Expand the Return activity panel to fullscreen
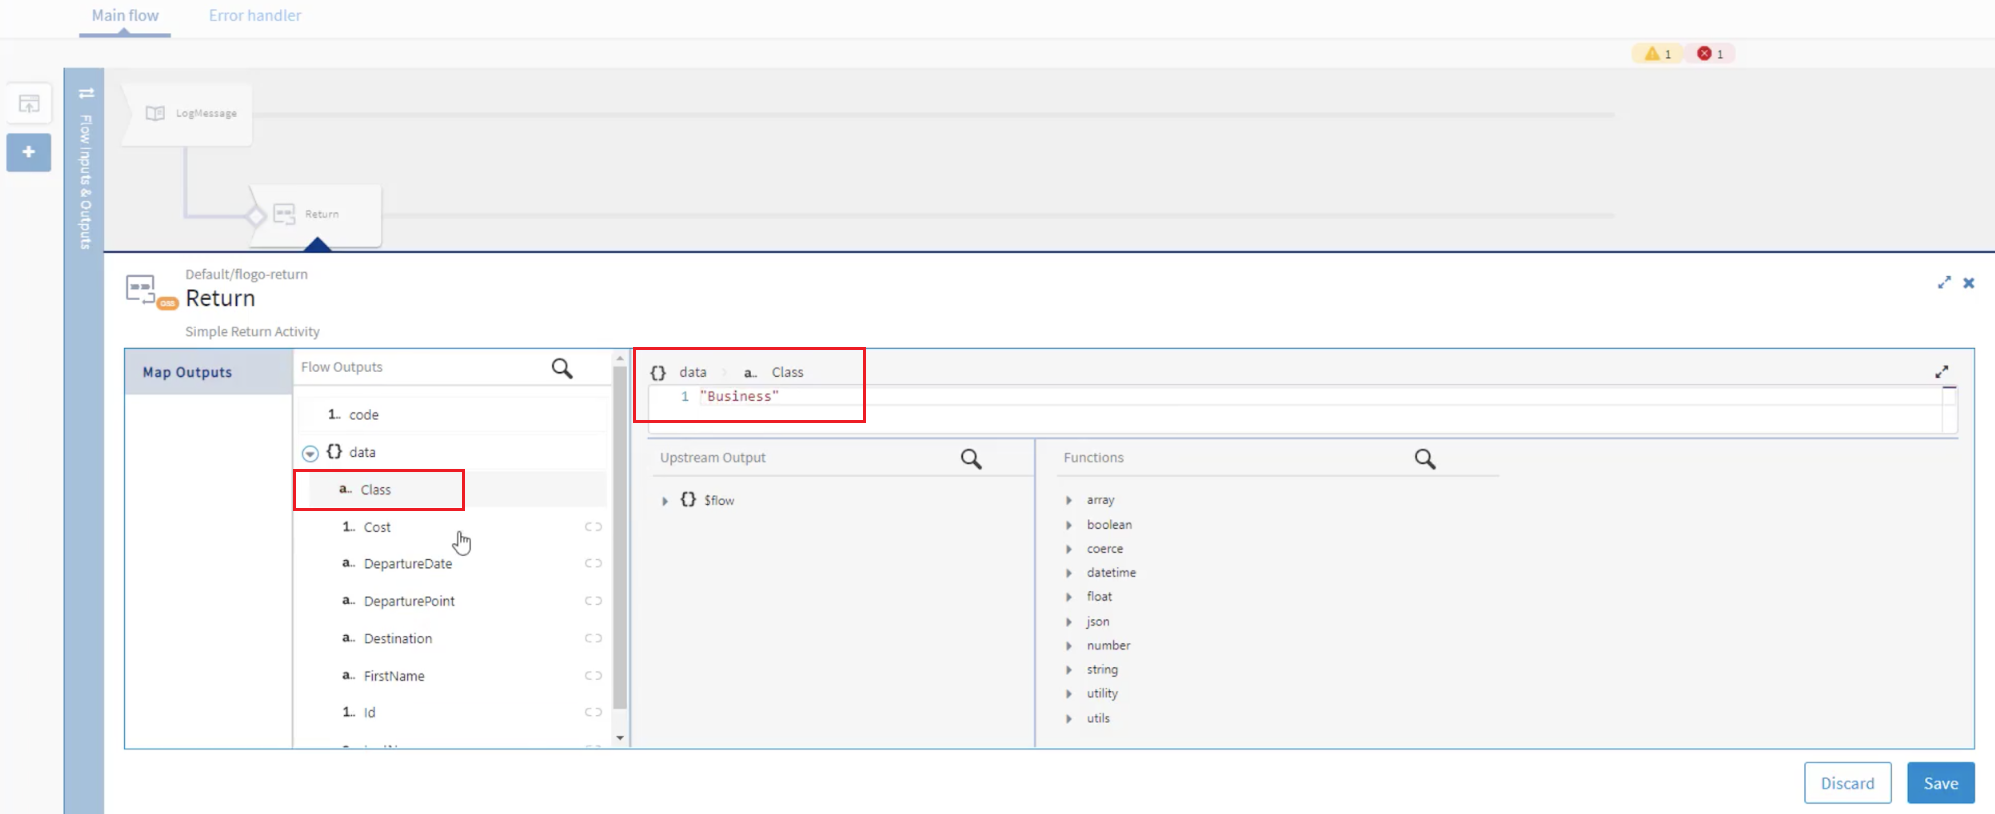 click(x=1944, y=283)
